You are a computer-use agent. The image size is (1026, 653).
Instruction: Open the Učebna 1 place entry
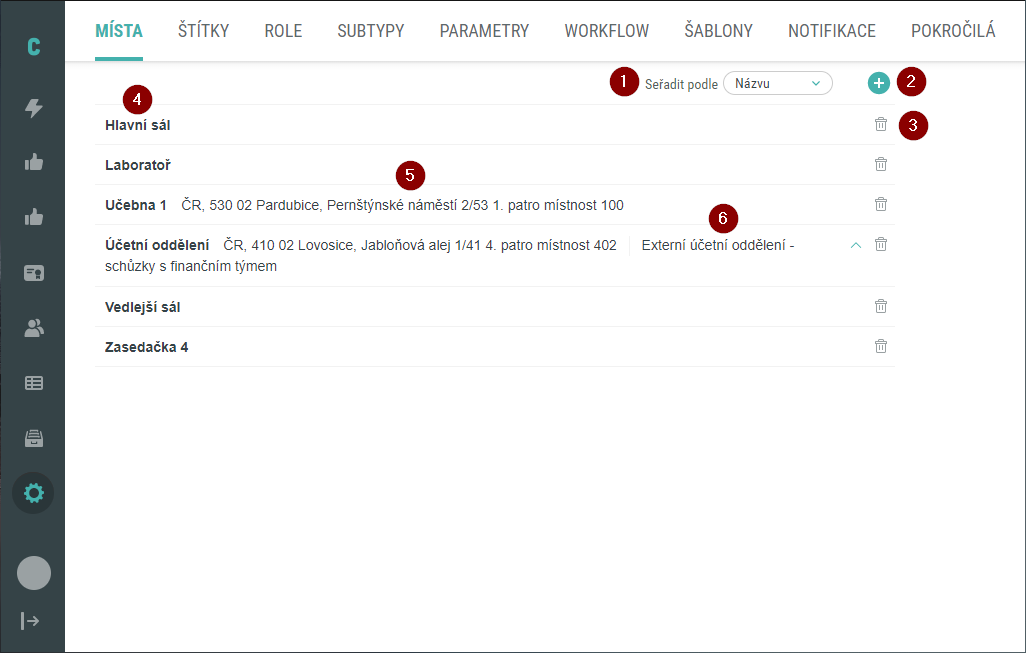(x=135, y=204)
